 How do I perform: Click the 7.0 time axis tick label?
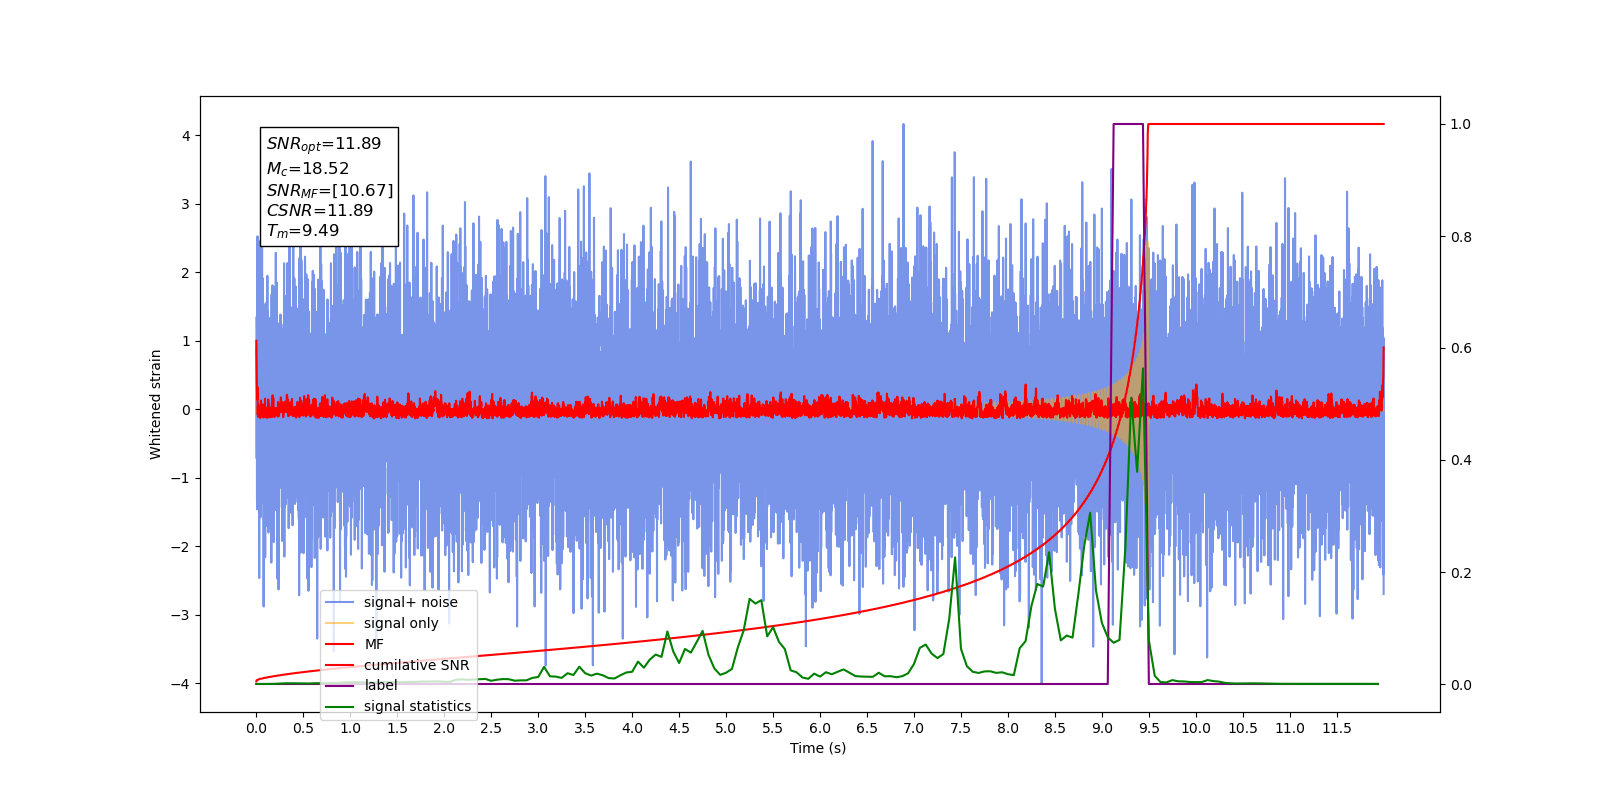click(914, 728)
